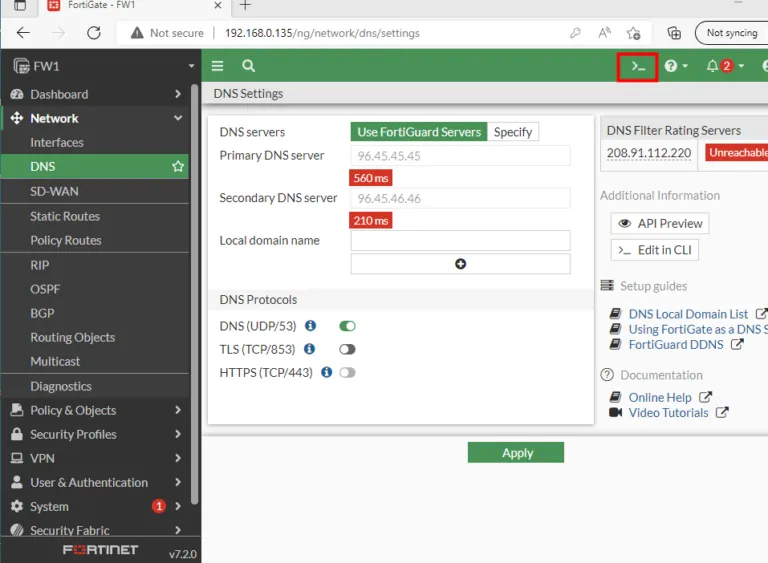Screen dimensions: 768x563
Task: Click the DNS favorite star icon
Action: (x=178, y=166)
